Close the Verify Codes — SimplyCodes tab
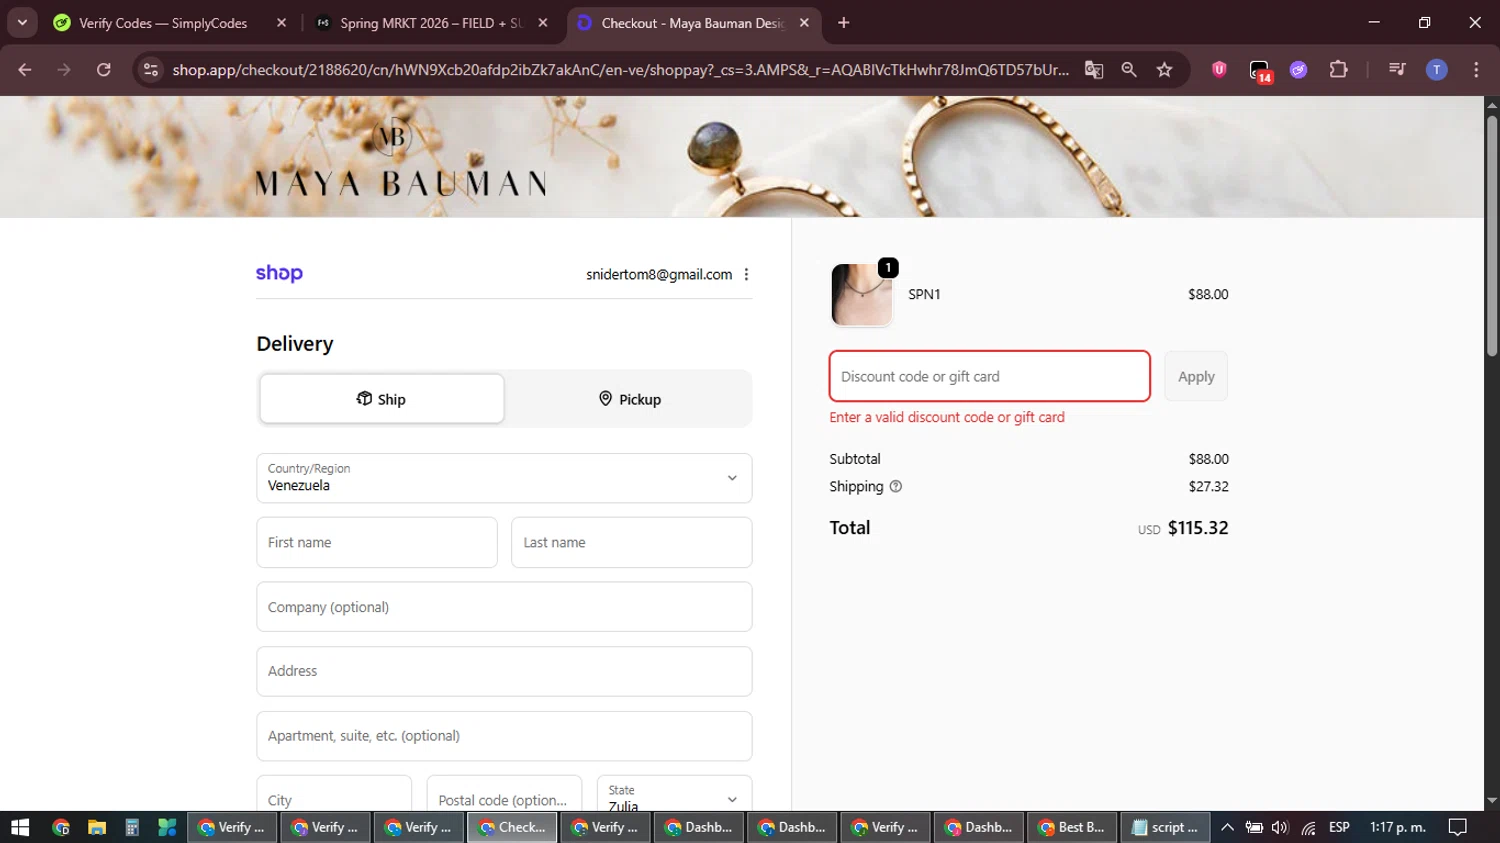 (281, 23)
